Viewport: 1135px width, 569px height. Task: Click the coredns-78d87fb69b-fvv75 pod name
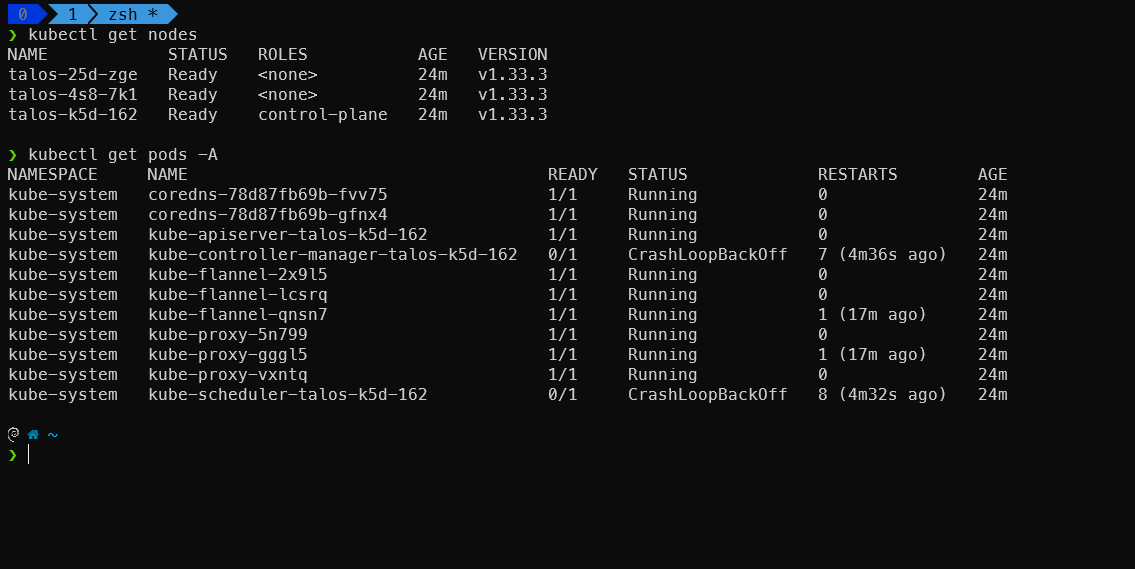(268, 195)
